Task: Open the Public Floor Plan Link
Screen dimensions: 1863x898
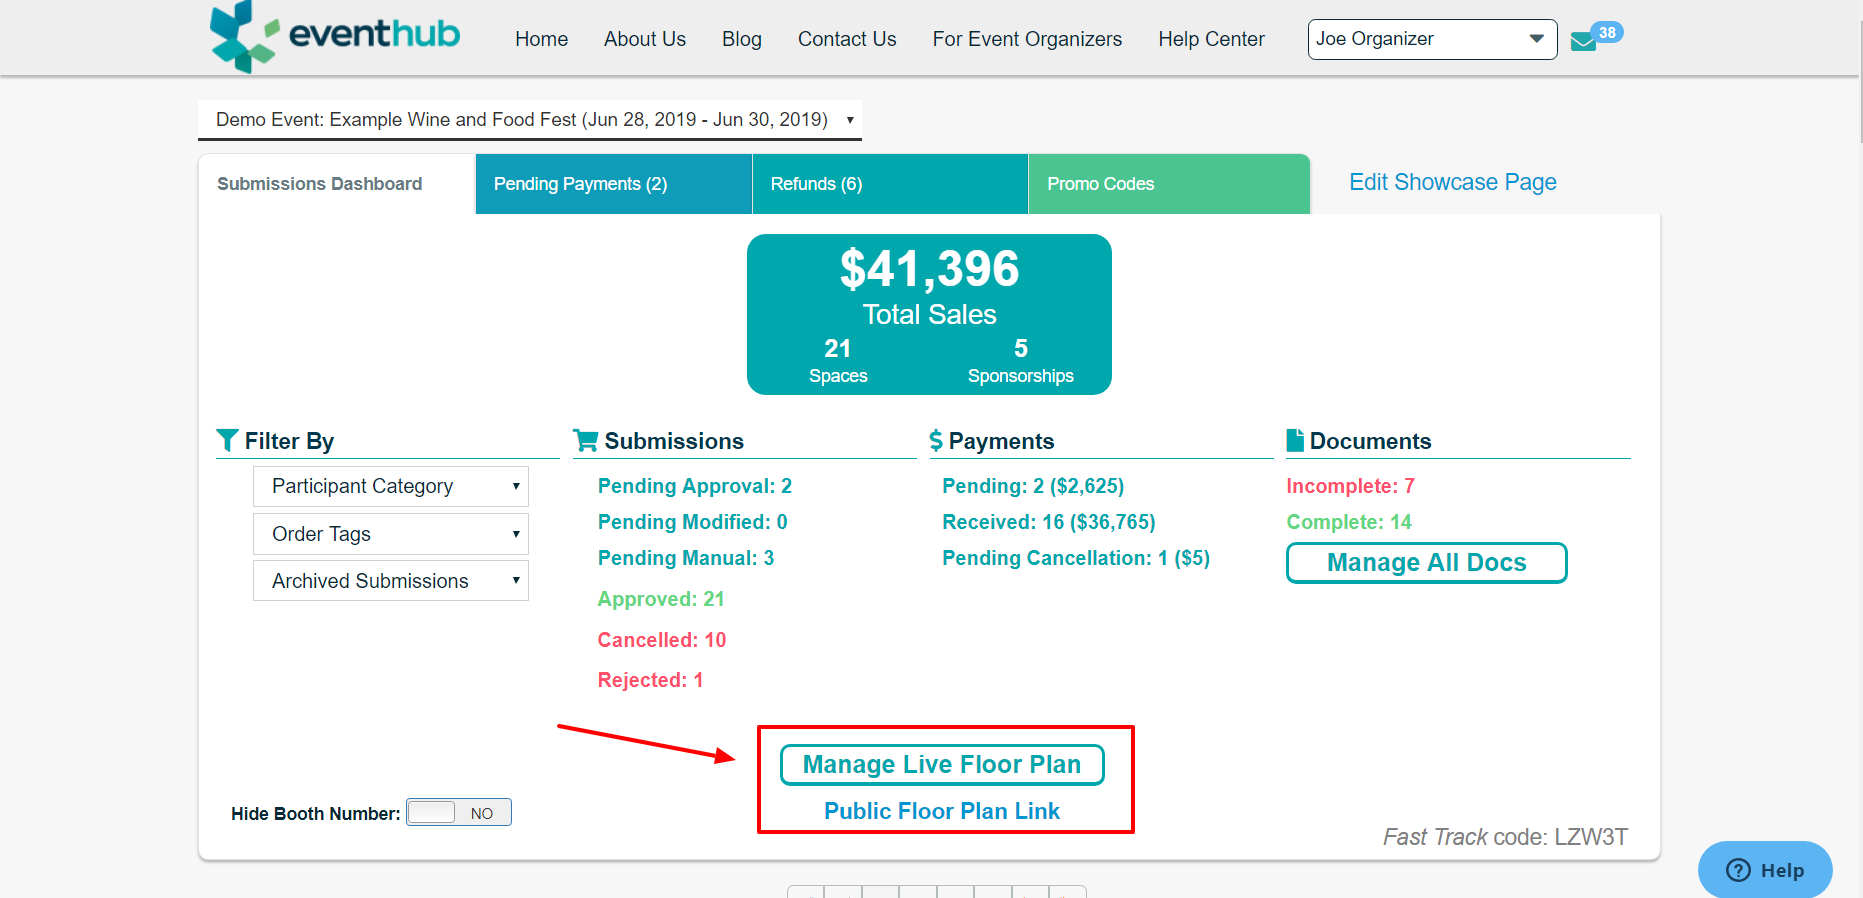Action: coord(942,811)
